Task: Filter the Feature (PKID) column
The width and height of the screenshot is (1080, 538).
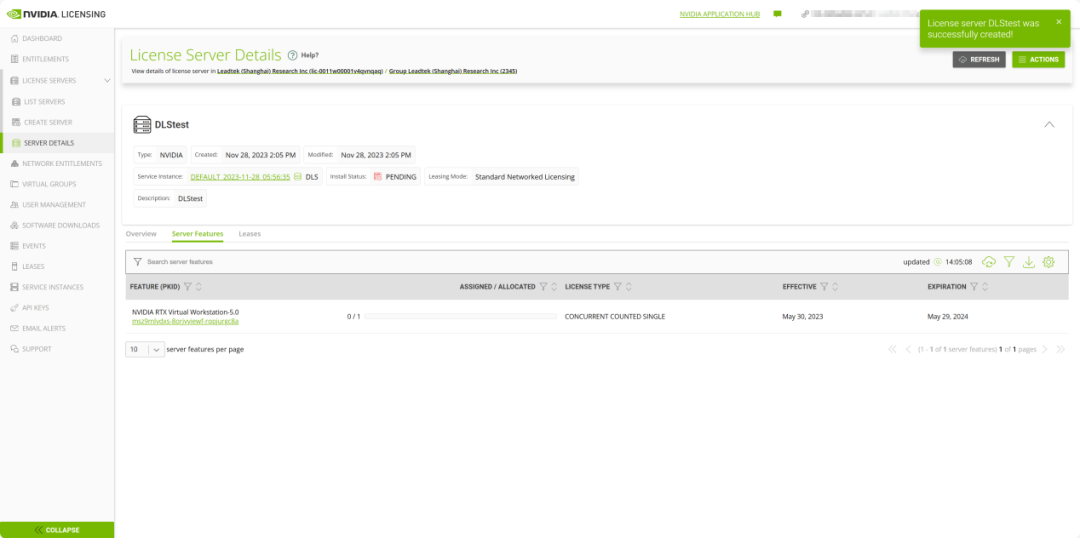Action: pos(187,287)
